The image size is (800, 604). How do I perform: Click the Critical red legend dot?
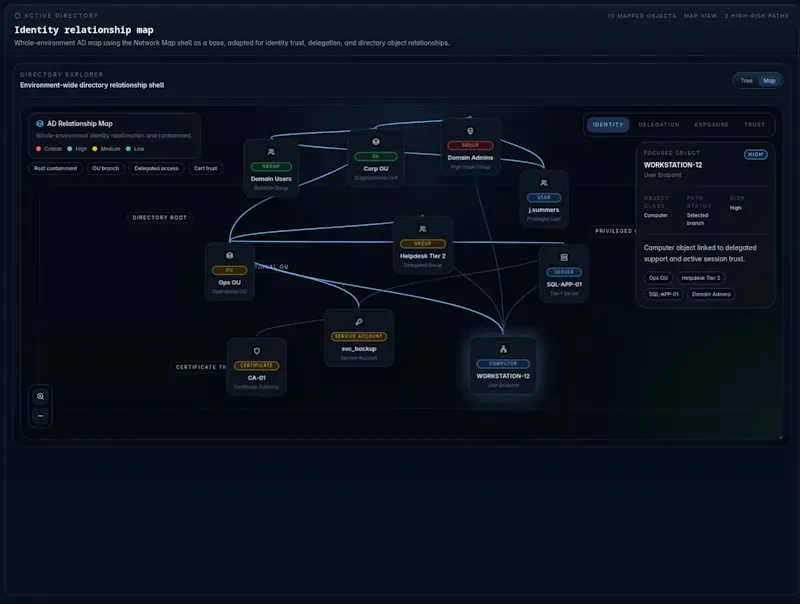point(38,149)
